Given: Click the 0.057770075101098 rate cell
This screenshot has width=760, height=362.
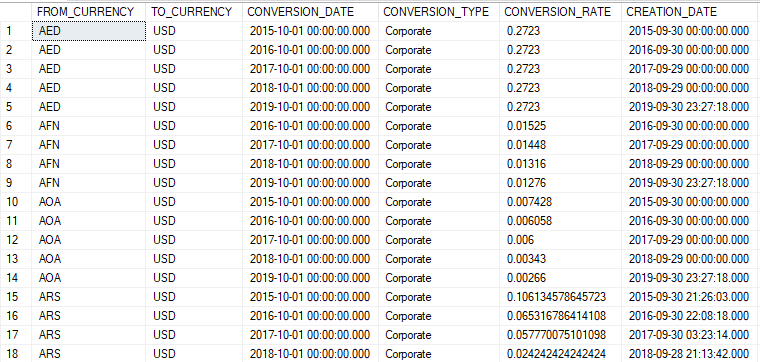Looking at the screenshot, I should point(561,335).
